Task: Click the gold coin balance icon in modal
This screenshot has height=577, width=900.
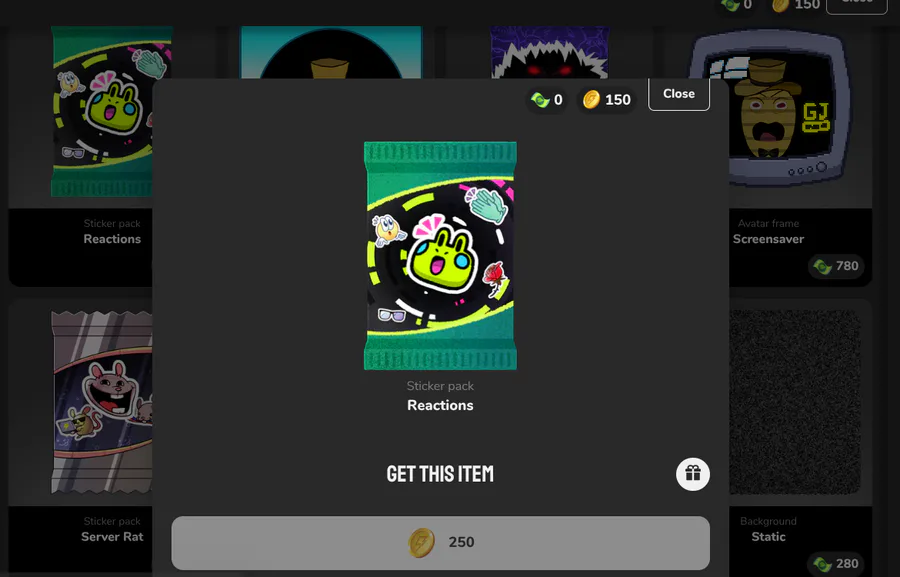Action: [591, 100]
